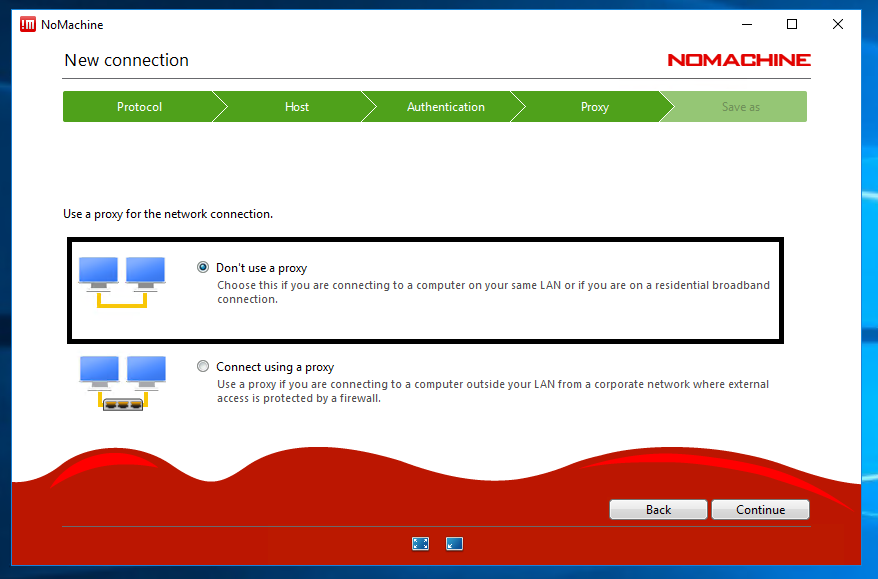Click the description about corporate network firewall
878x579 pixels.
493,391
